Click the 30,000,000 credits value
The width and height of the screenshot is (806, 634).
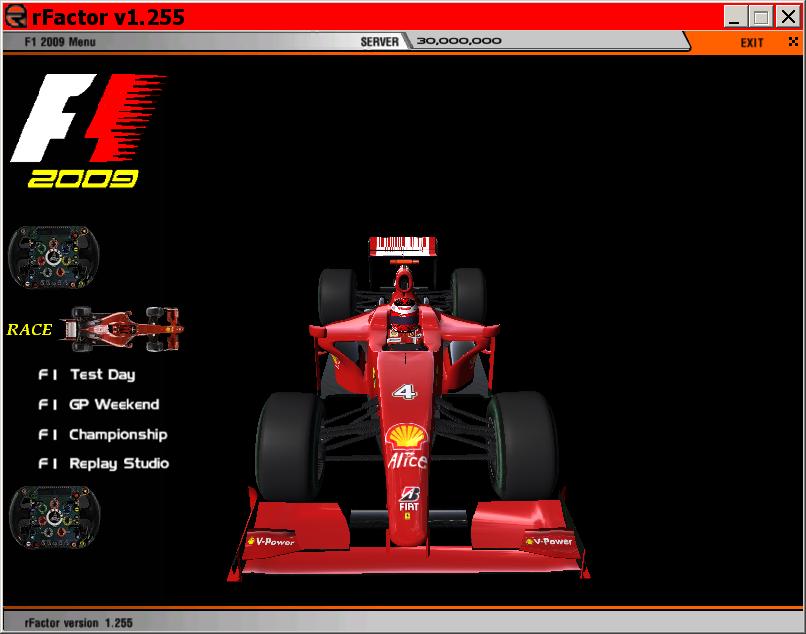[459, 41]
